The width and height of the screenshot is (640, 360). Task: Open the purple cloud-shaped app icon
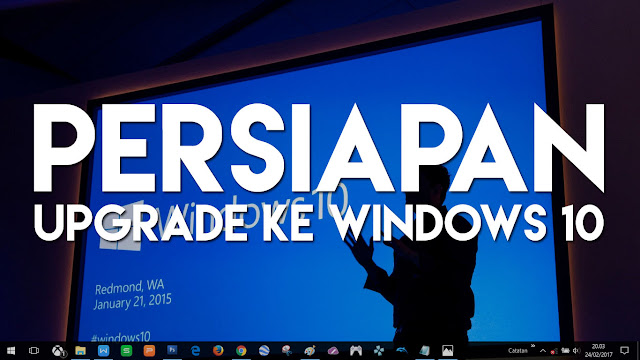click(333, 351)
